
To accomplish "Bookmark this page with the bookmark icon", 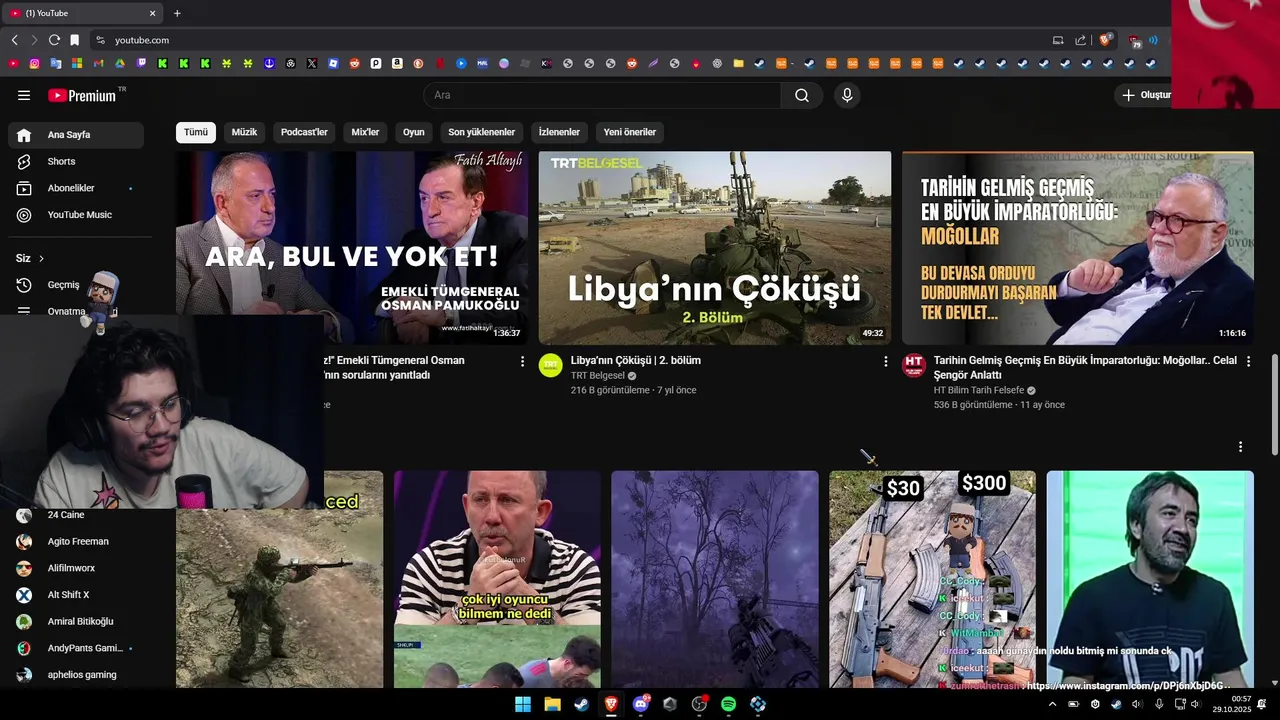I will click(x=74, y=40).
